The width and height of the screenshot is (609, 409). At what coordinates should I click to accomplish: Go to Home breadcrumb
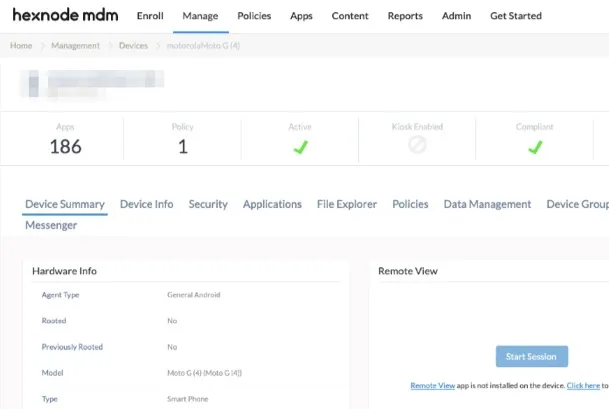pos(21,45)
